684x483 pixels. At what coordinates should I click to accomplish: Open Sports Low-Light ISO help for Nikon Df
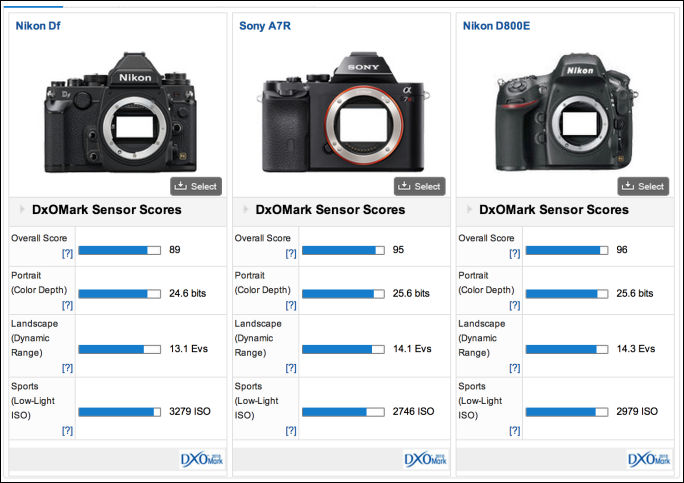click(x=67, y=431)
